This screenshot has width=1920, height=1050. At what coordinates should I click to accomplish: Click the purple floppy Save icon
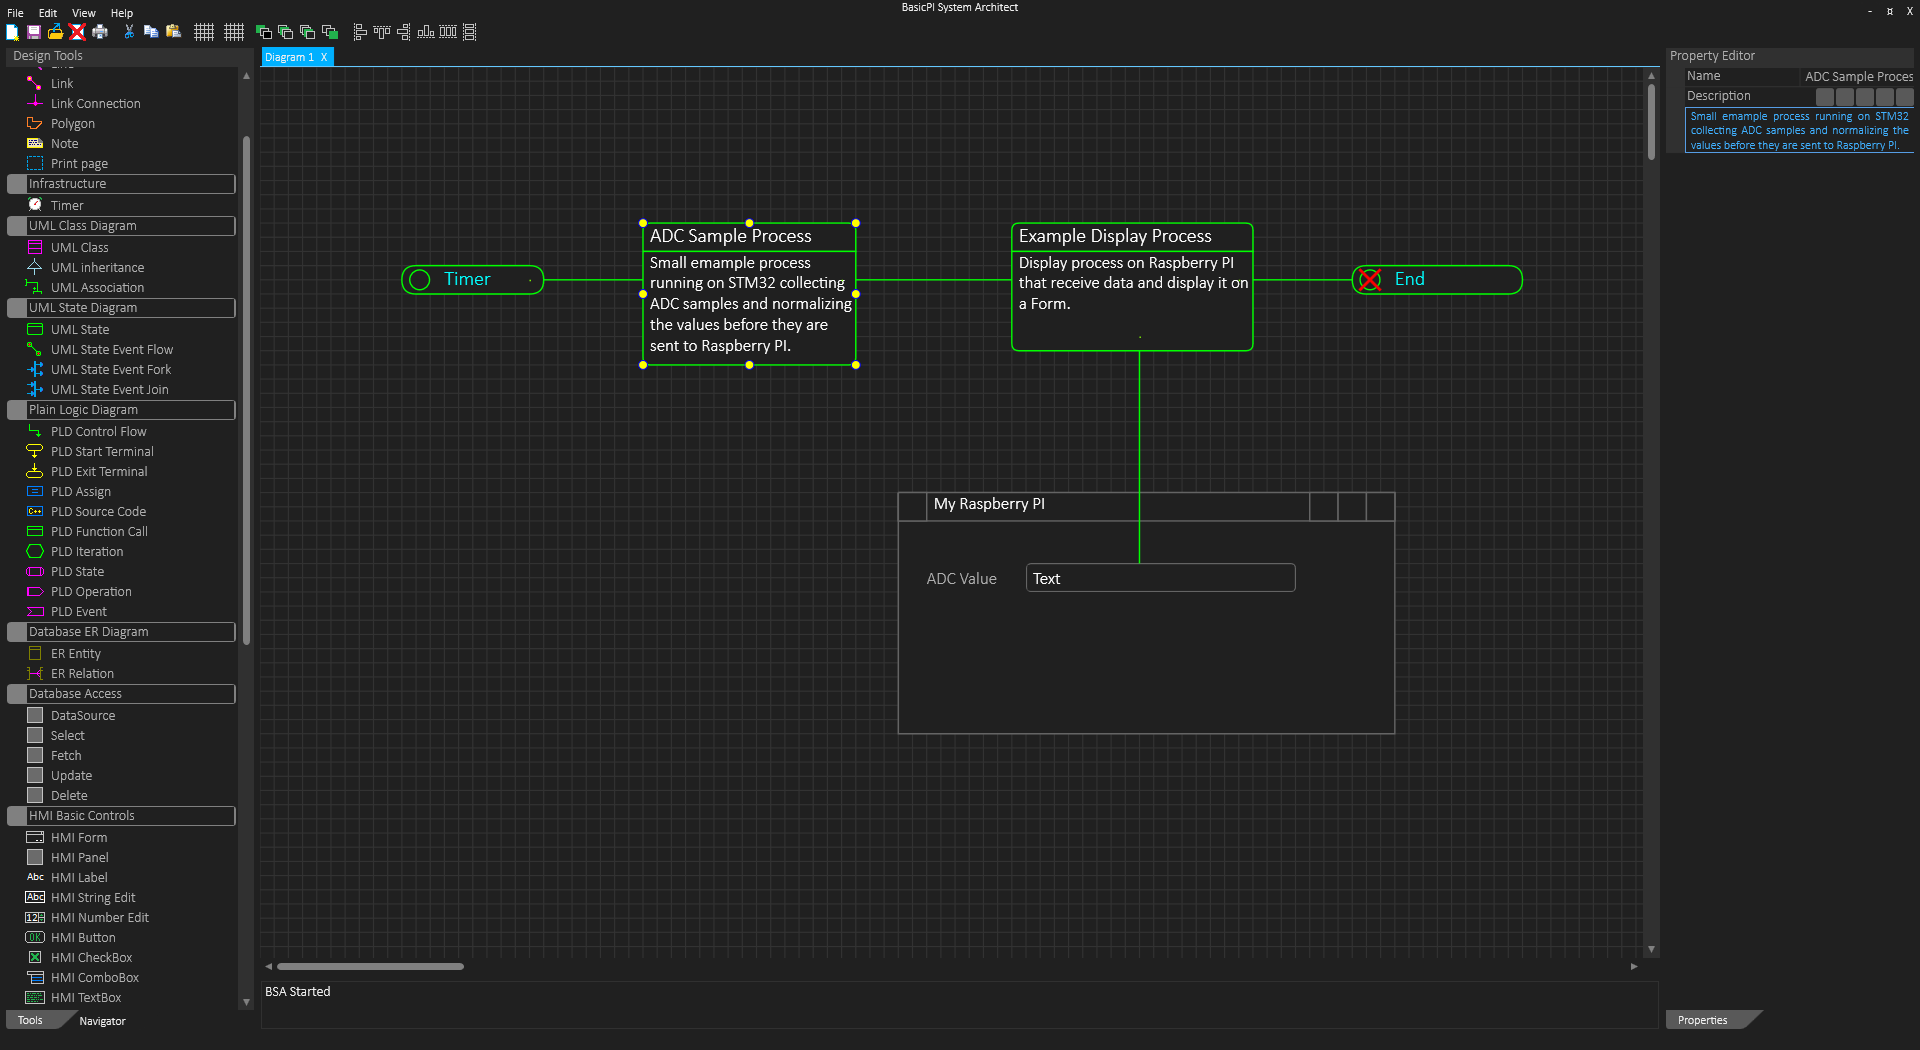33,32
